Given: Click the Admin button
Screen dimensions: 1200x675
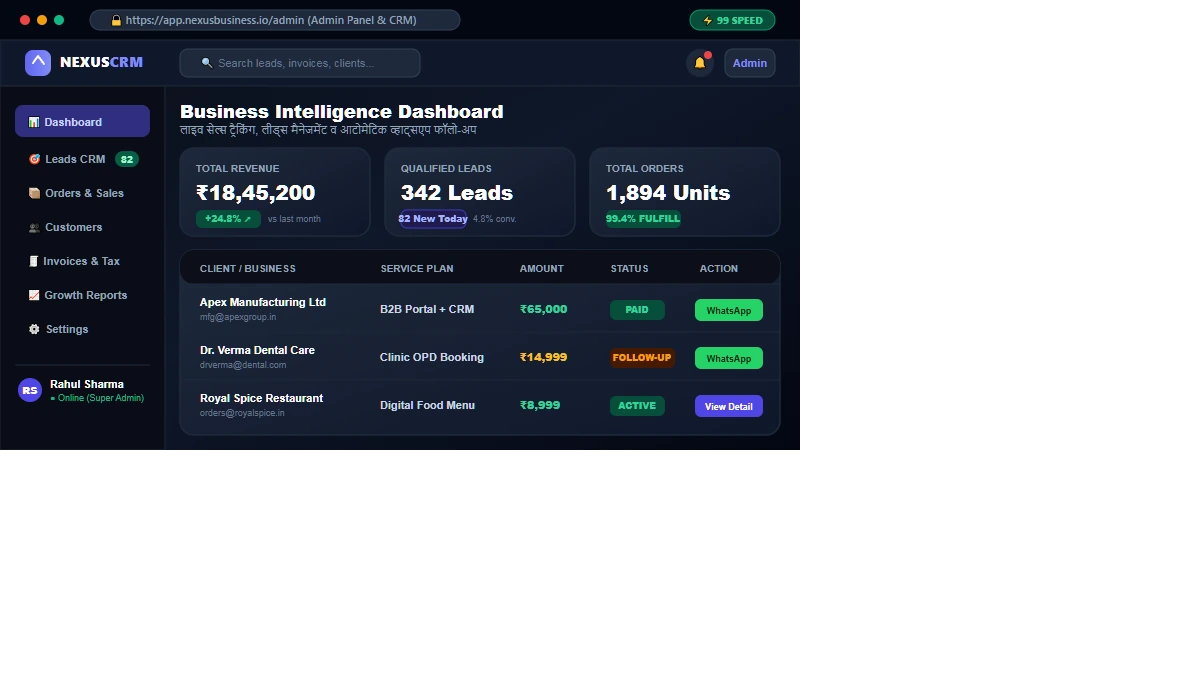Looking at the screenshot, I should click(750, 63).
